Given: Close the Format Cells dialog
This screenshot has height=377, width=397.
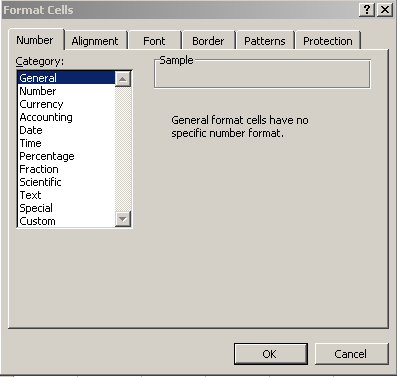Looking at the screenshot, I should coord(385,10).
